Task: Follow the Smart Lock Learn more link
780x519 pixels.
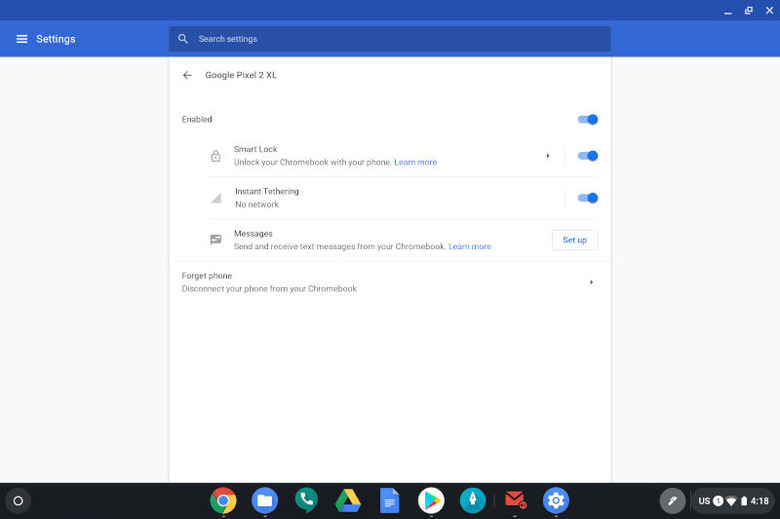Action: (415, 162)
